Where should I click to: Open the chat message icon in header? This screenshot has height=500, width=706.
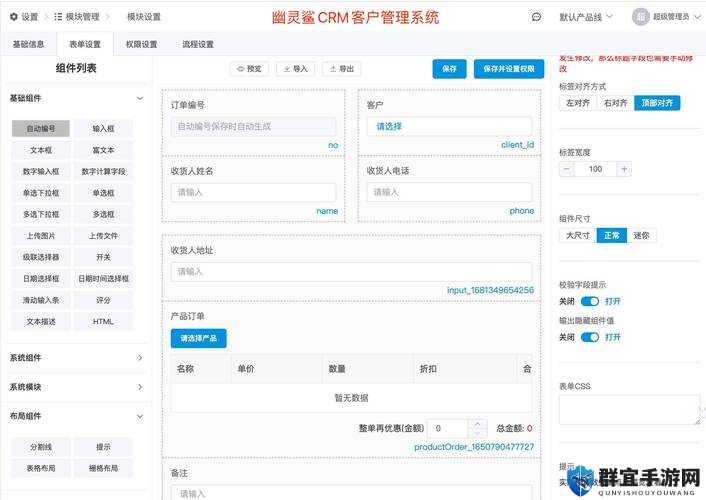536,17
